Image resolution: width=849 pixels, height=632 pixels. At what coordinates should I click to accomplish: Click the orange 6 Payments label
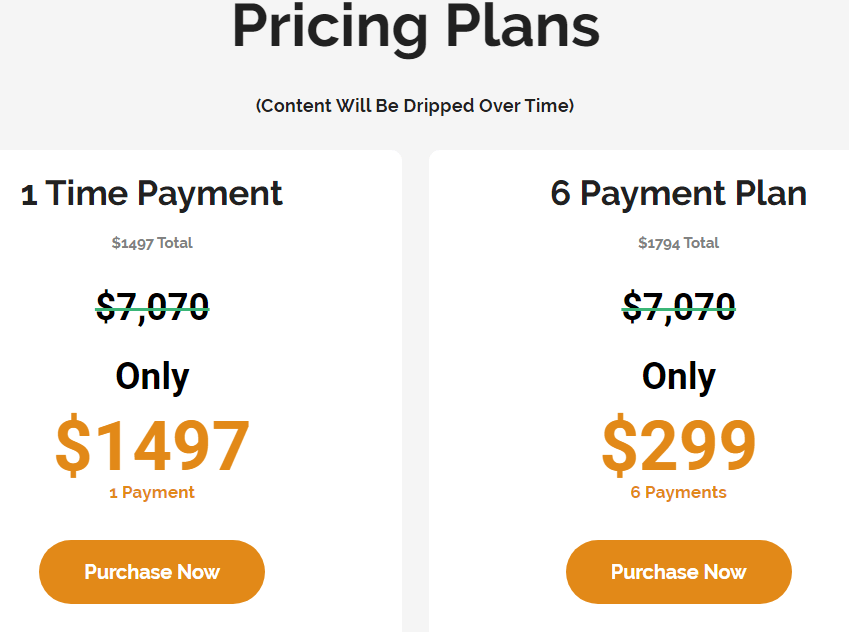point(678,492)
